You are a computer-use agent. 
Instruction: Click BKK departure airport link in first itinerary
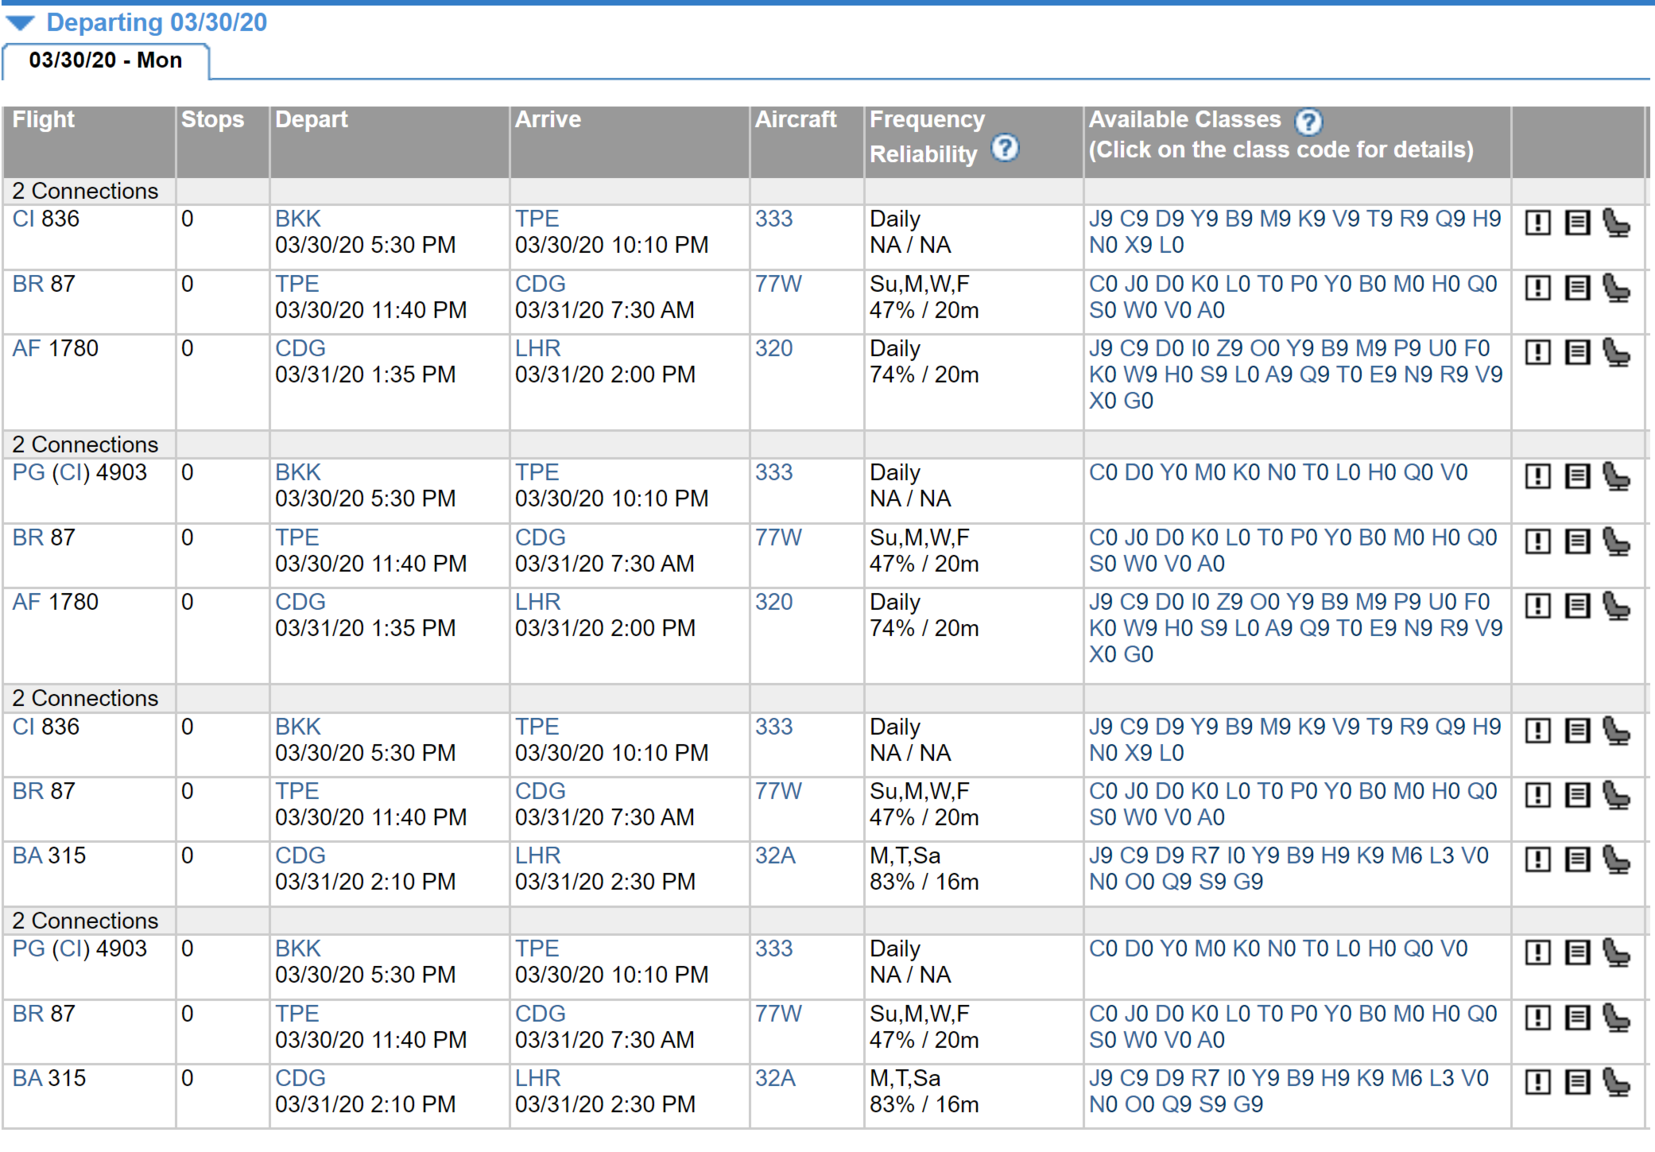[x=298, y=219]
